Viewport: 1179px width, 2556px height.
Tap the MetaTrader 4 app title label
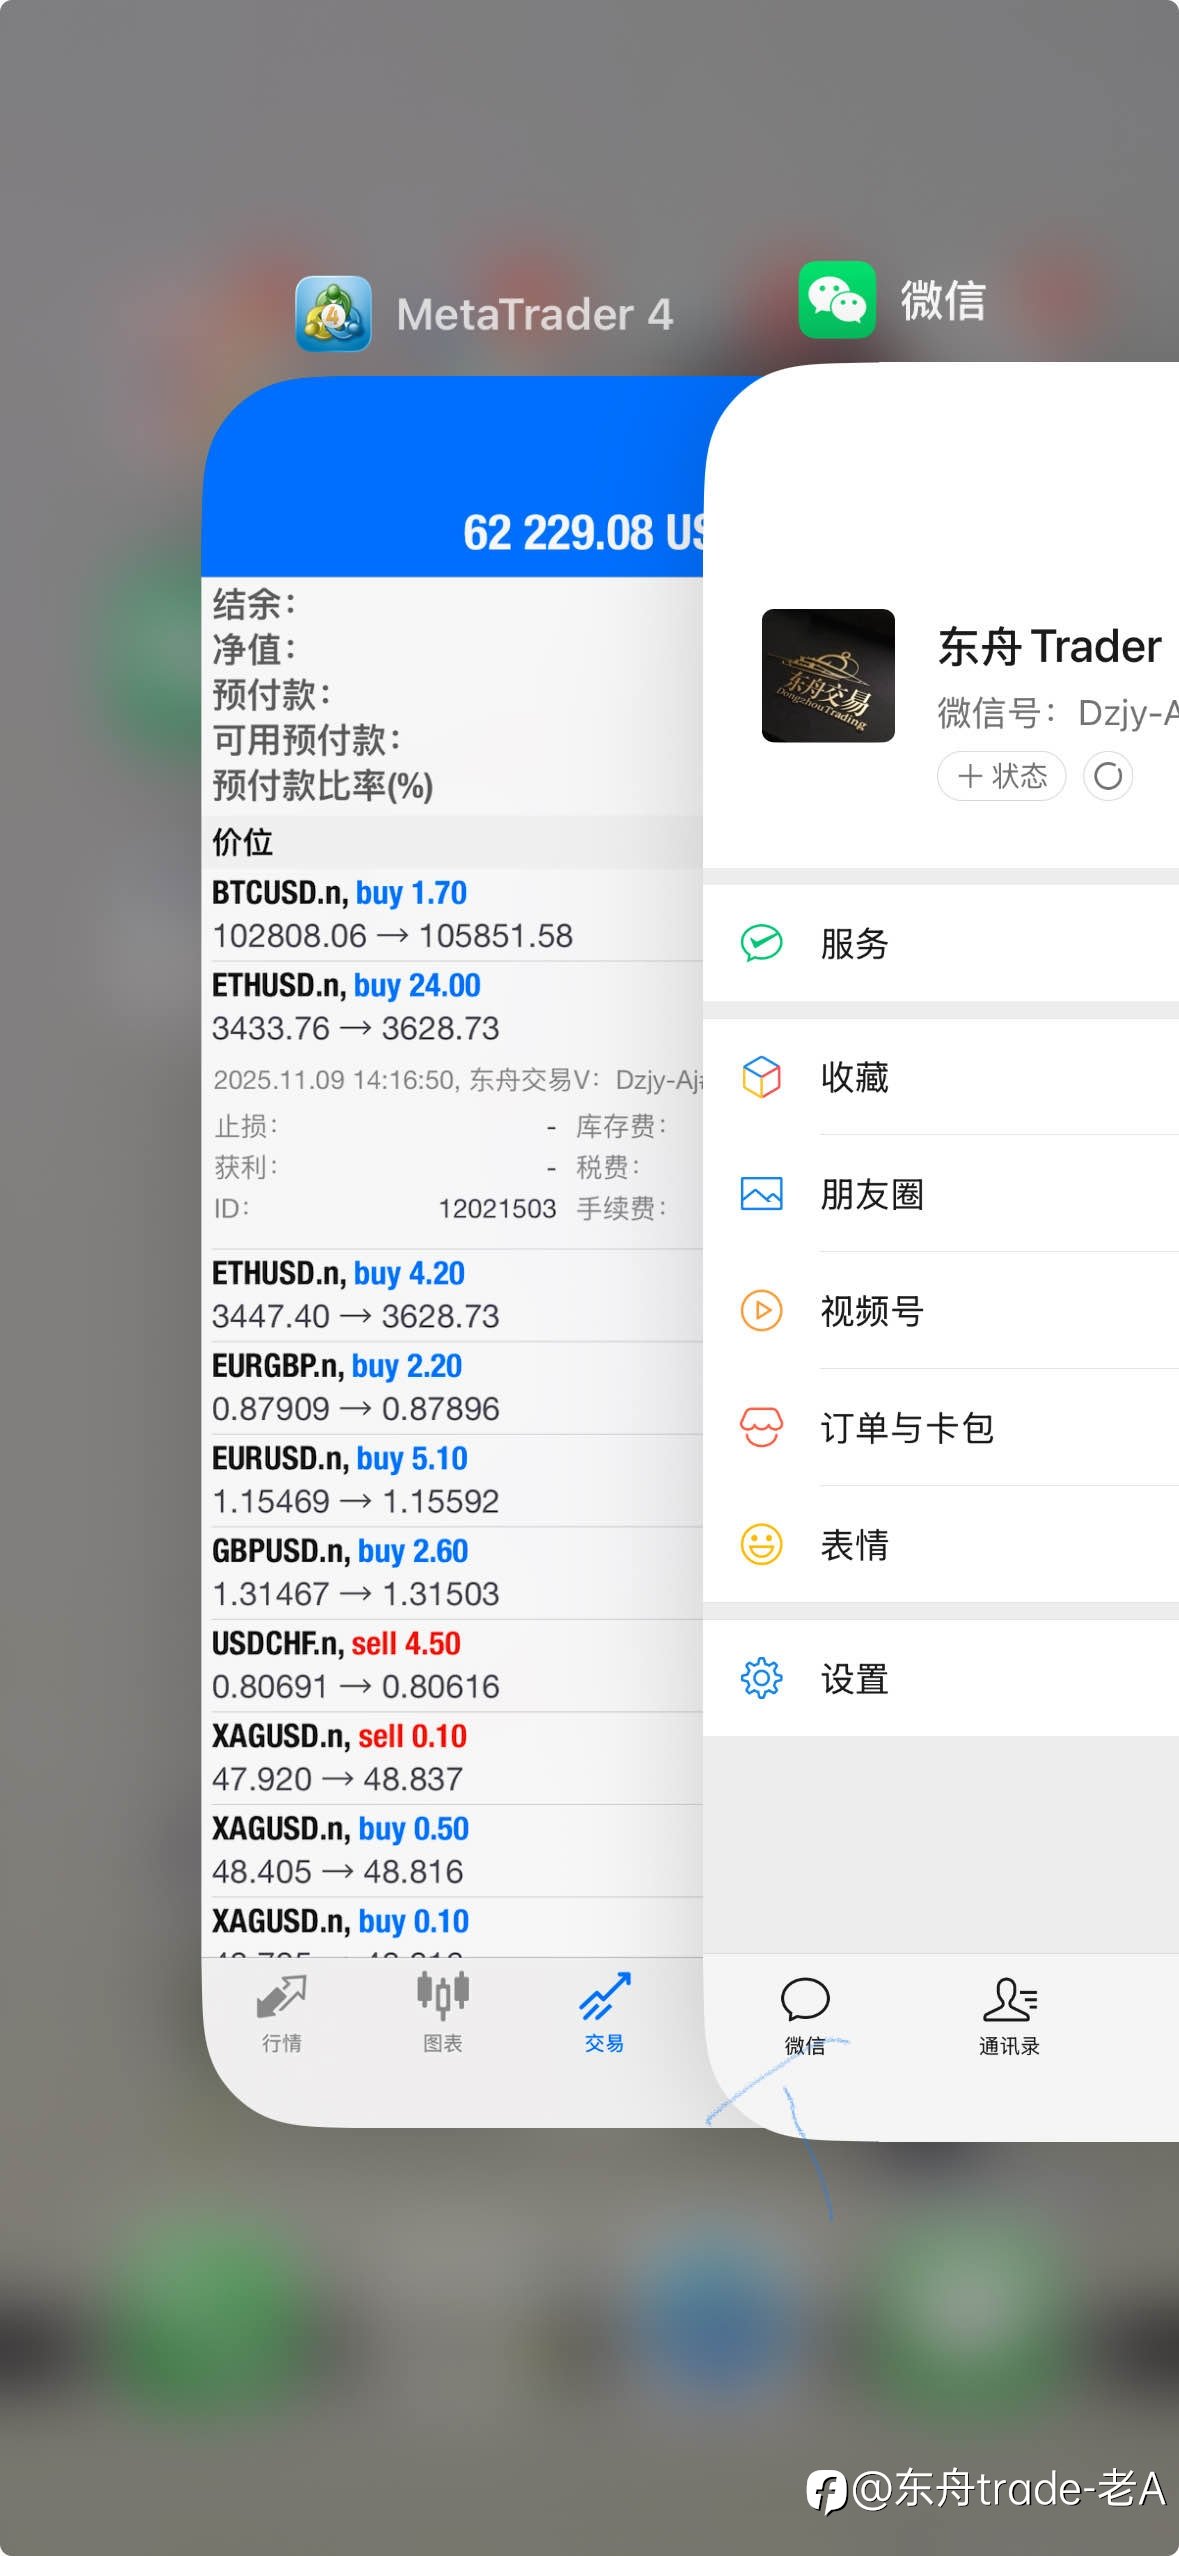tap(535, 314)
